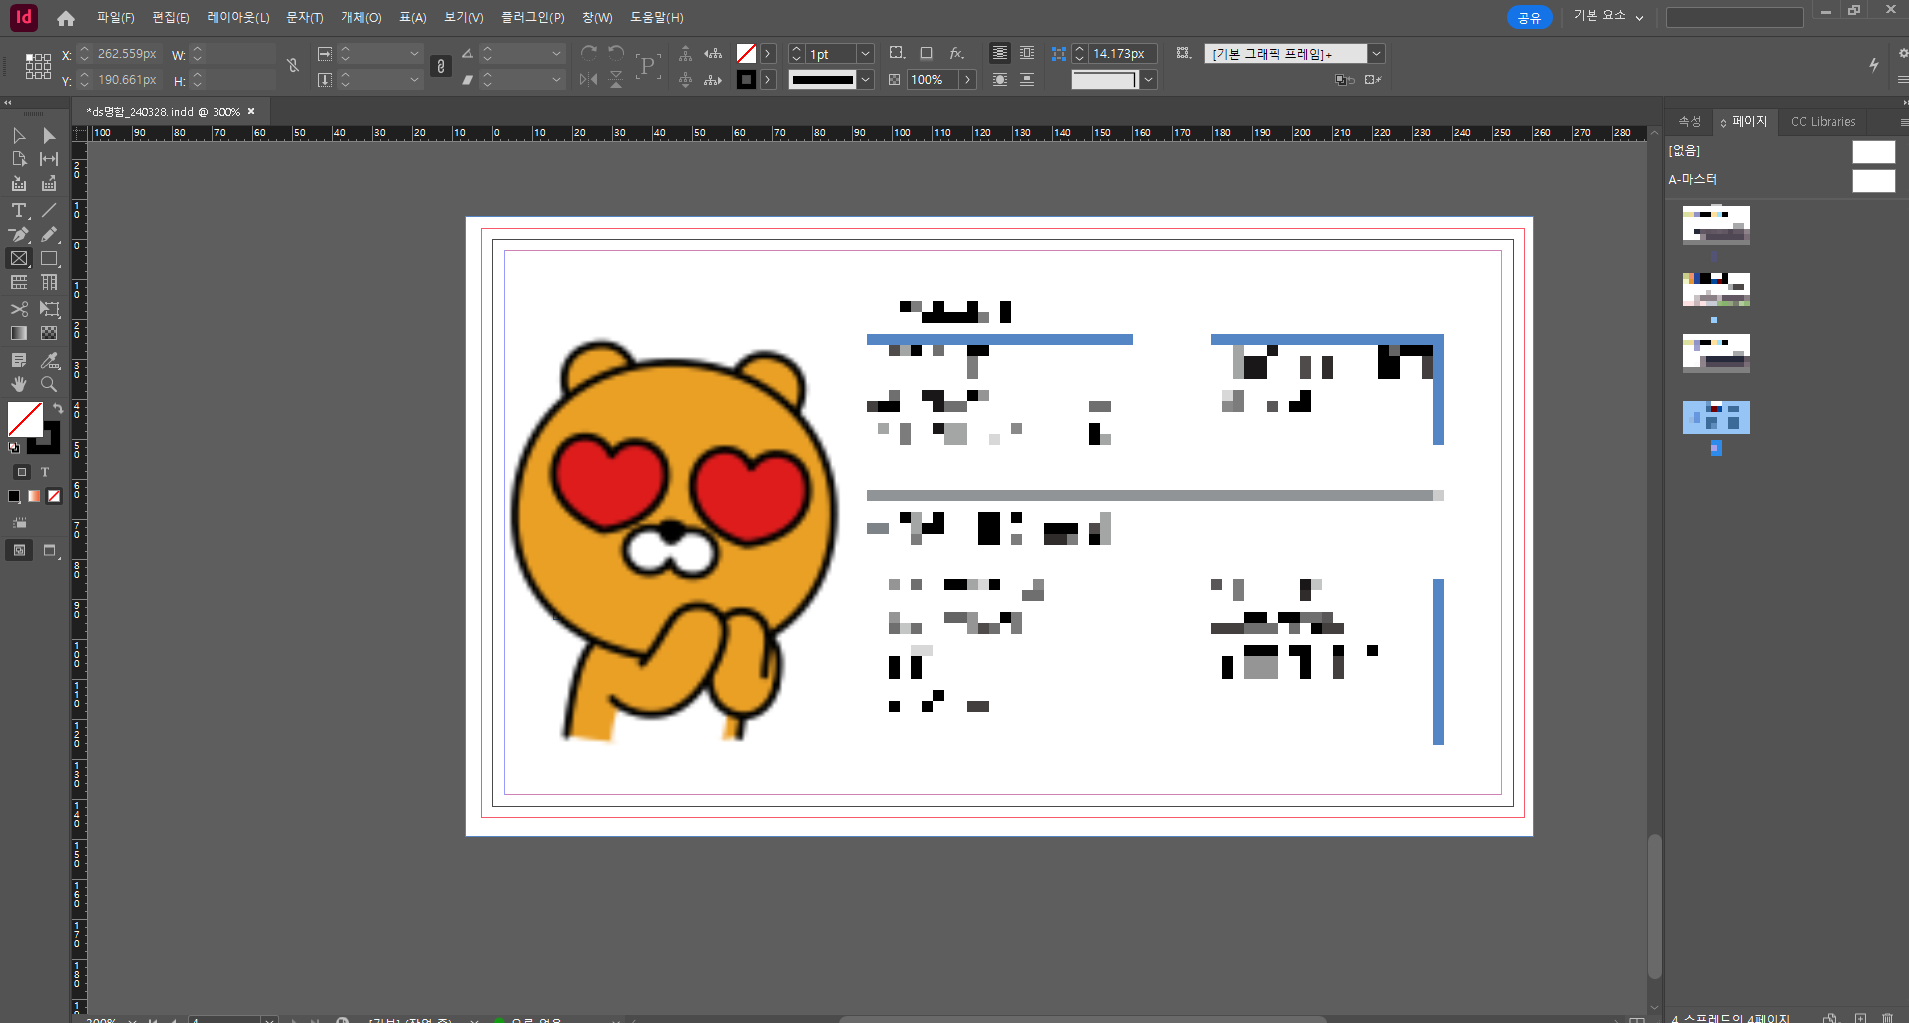
Task: Expand the opacity 100% slider arrow
Action: 968,79
